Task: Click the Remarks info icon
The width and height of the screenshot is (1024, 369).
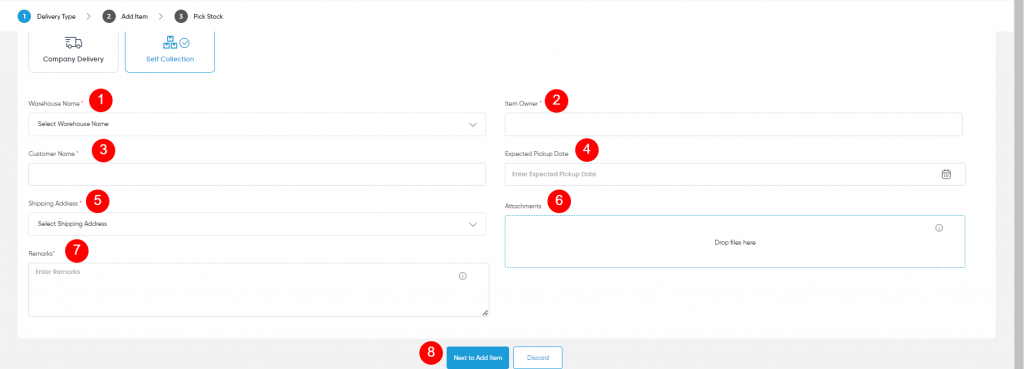Action: coord(463,276)
